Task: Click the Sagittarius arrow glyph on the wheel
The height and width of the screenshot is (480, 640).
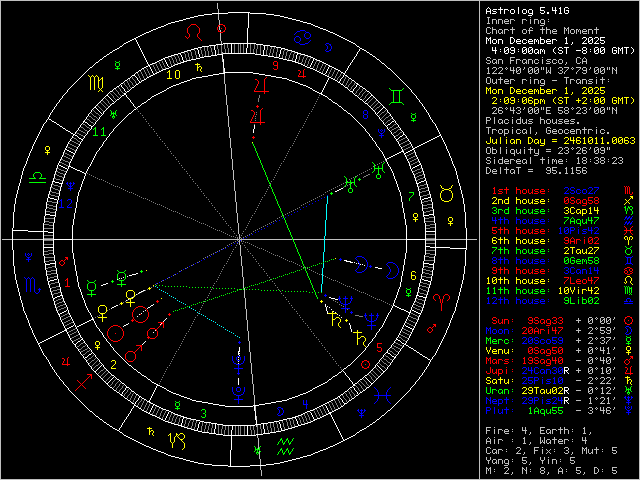Action: [84, 381]
